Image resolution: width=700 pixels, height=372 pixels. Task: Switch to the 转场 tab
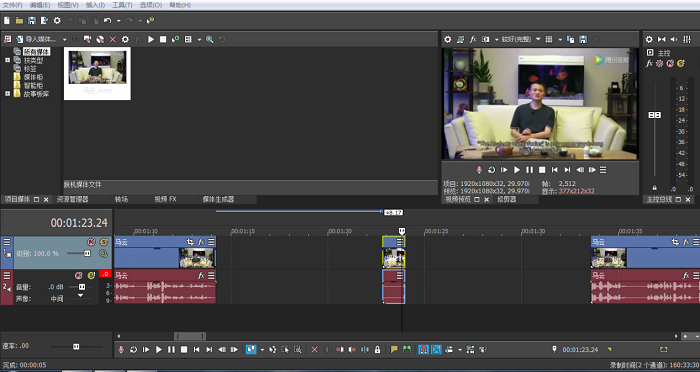point(121,199)
